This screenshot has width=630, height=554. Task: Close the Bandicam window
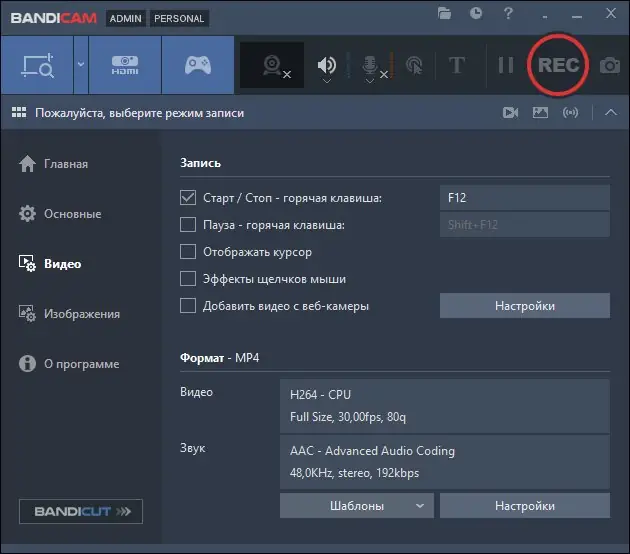click(x=611, y=13)
